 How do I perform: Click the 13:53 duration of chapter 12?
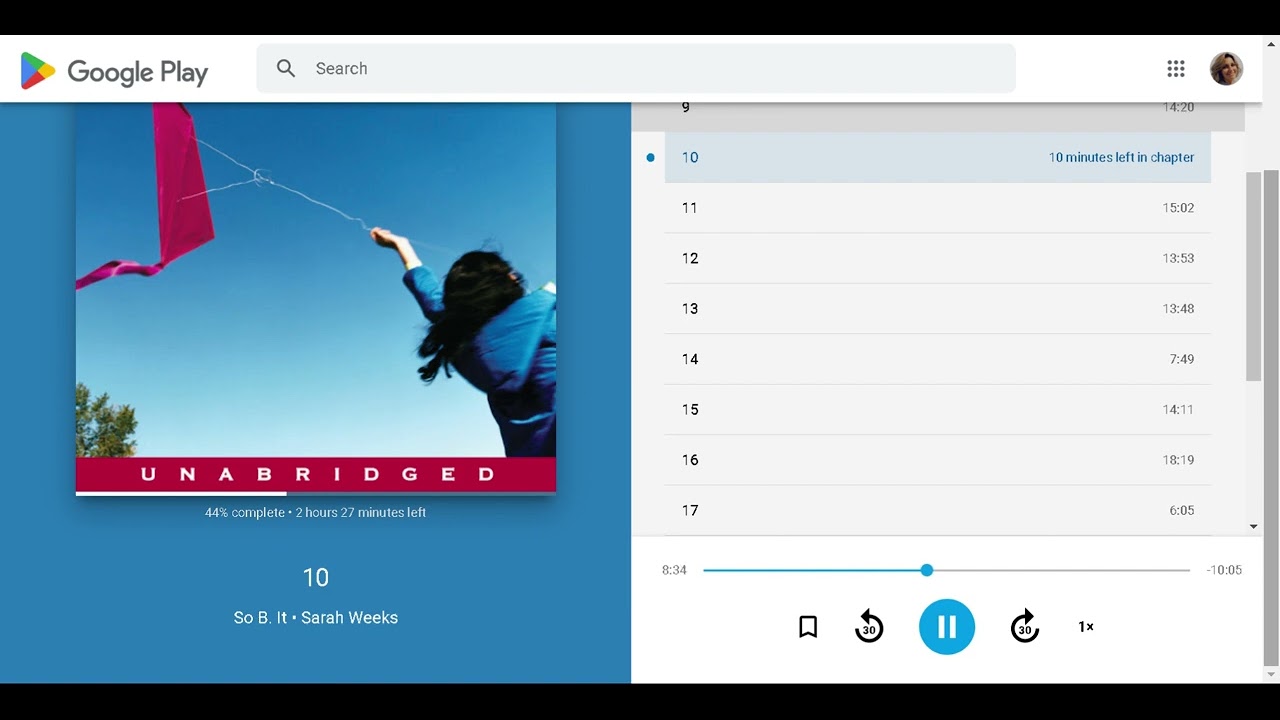(1178, 258)
